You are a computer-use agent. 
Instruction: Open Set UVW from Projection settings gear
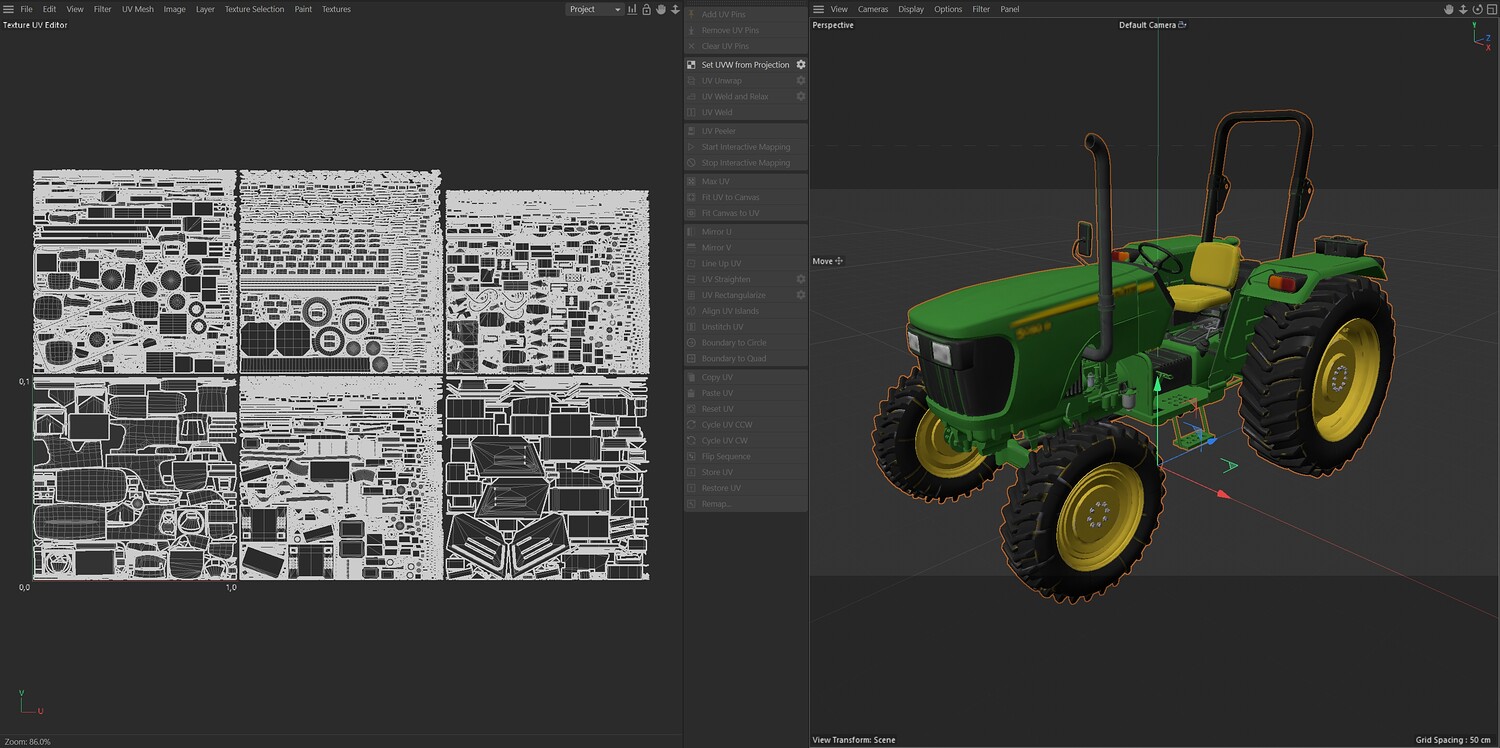(x=800, y=65)
